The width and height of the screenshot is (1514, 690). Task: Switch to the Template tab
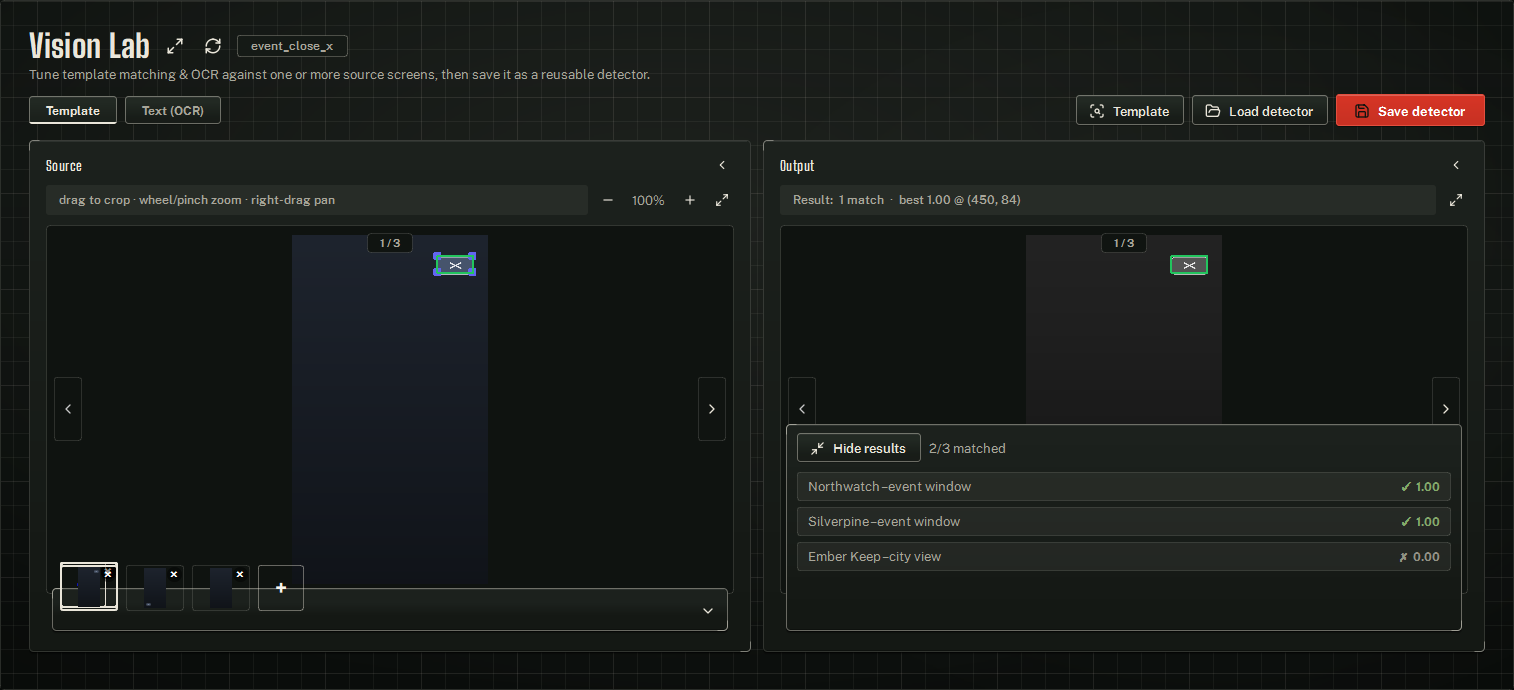[73, 110]
